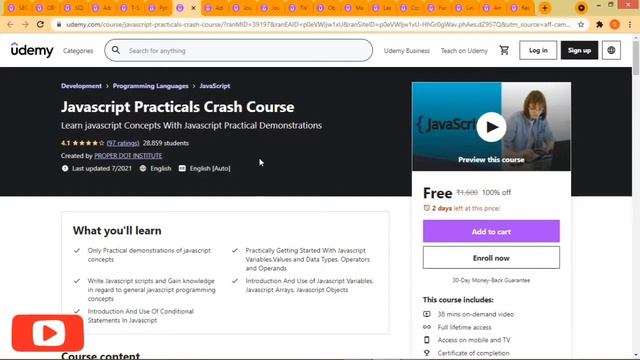Click the Add to cart button
Screen dimensions: 640x360
[x=491, y=231]
